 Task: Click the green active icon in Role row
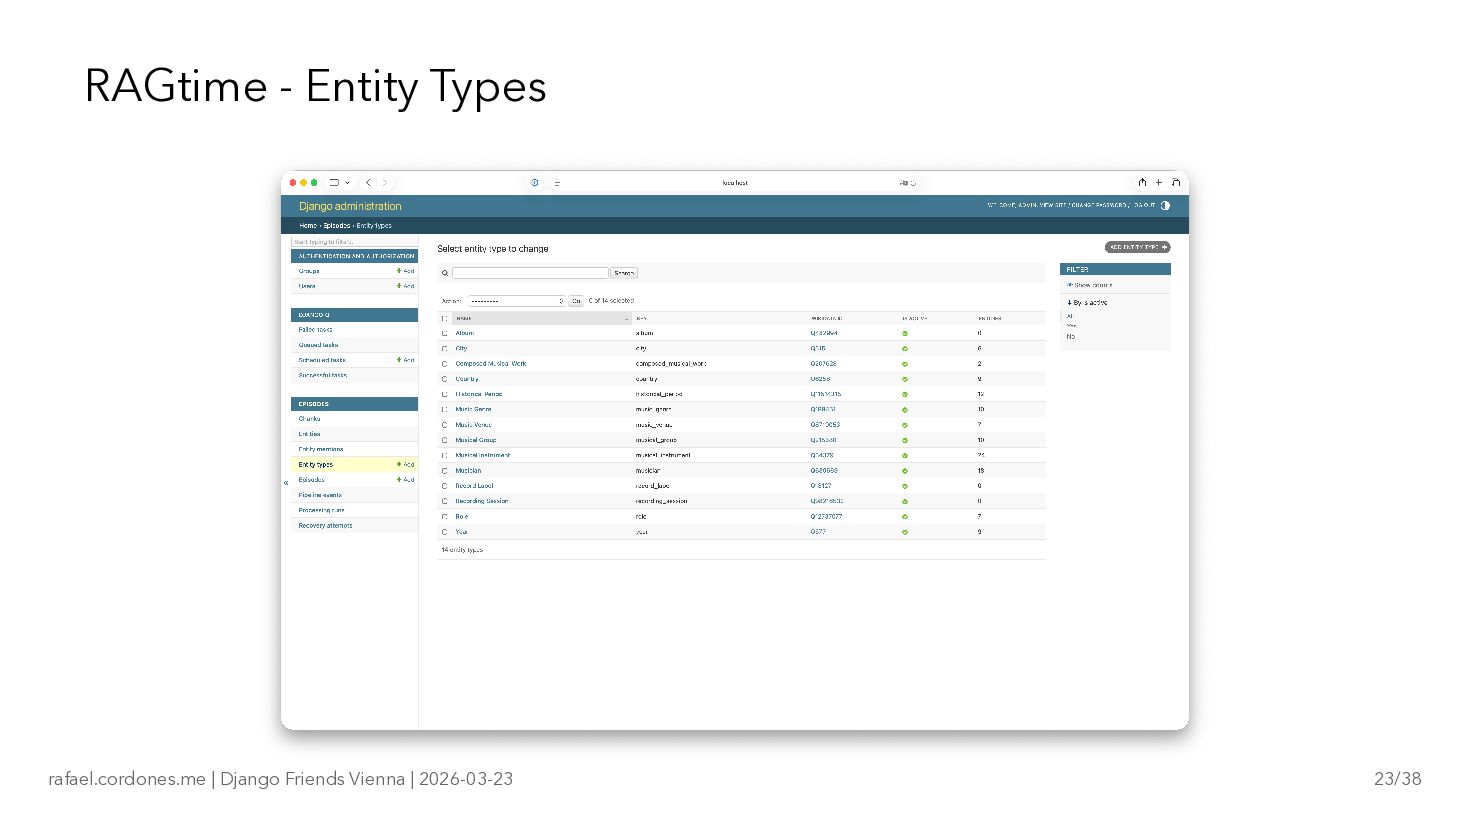(905, 517)
